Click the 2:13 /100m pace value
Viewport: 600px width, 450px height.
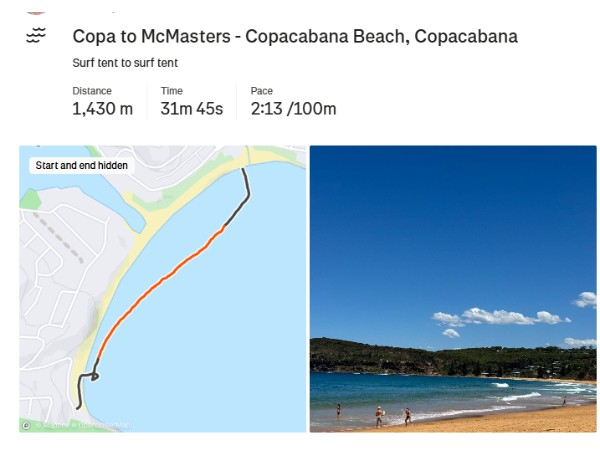[293, 109]
